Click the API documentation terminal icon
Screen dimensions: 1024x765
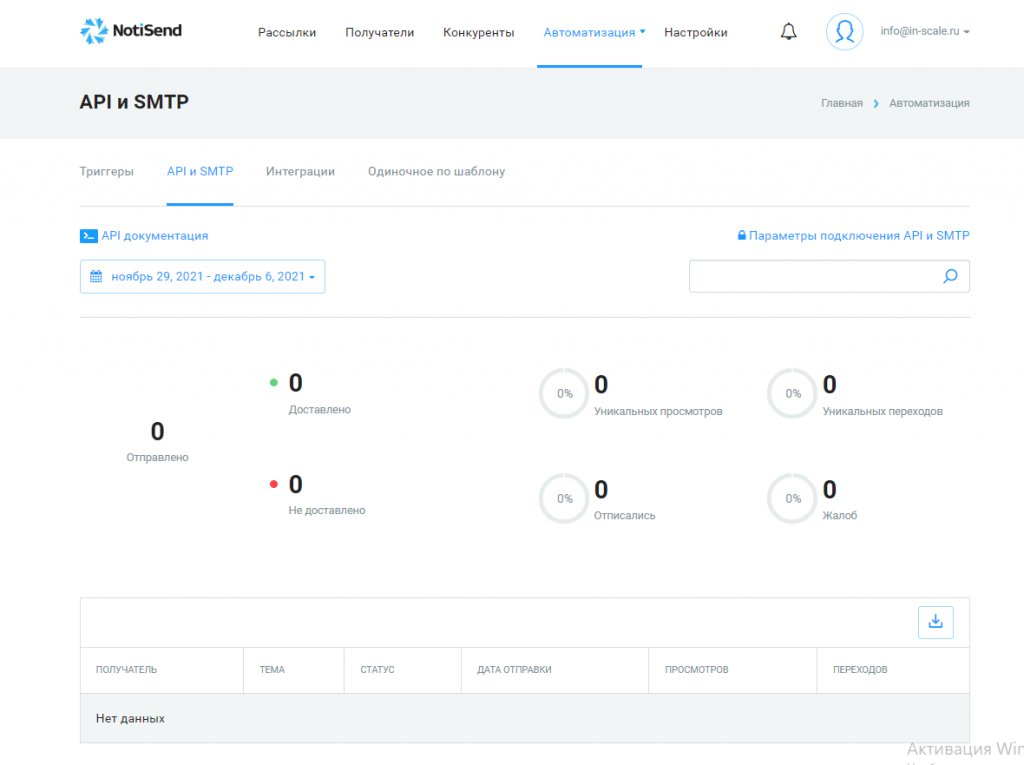pyautogui.click(x=89, y=236)
